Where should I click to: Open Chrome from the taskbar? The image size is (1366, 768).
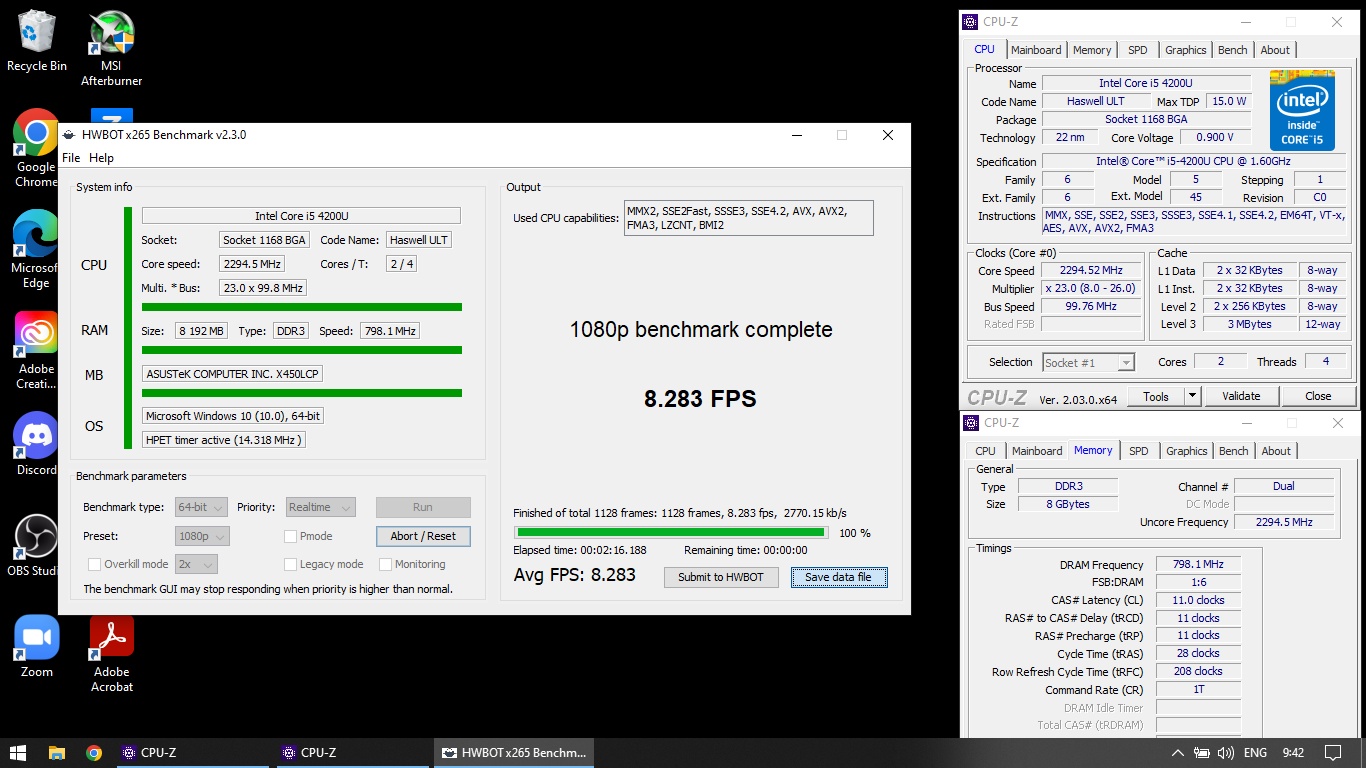click(x=94, y=753)
